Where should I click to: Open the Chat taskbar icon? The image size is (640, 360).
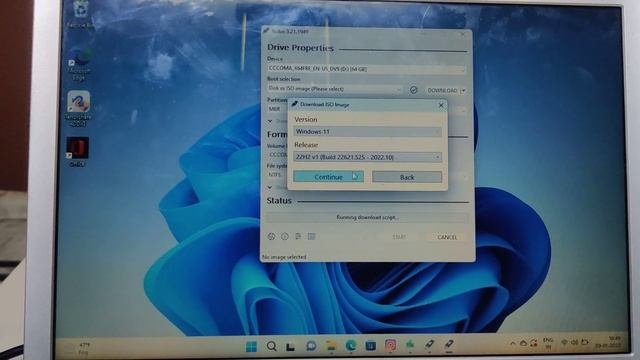pos(311,346)
